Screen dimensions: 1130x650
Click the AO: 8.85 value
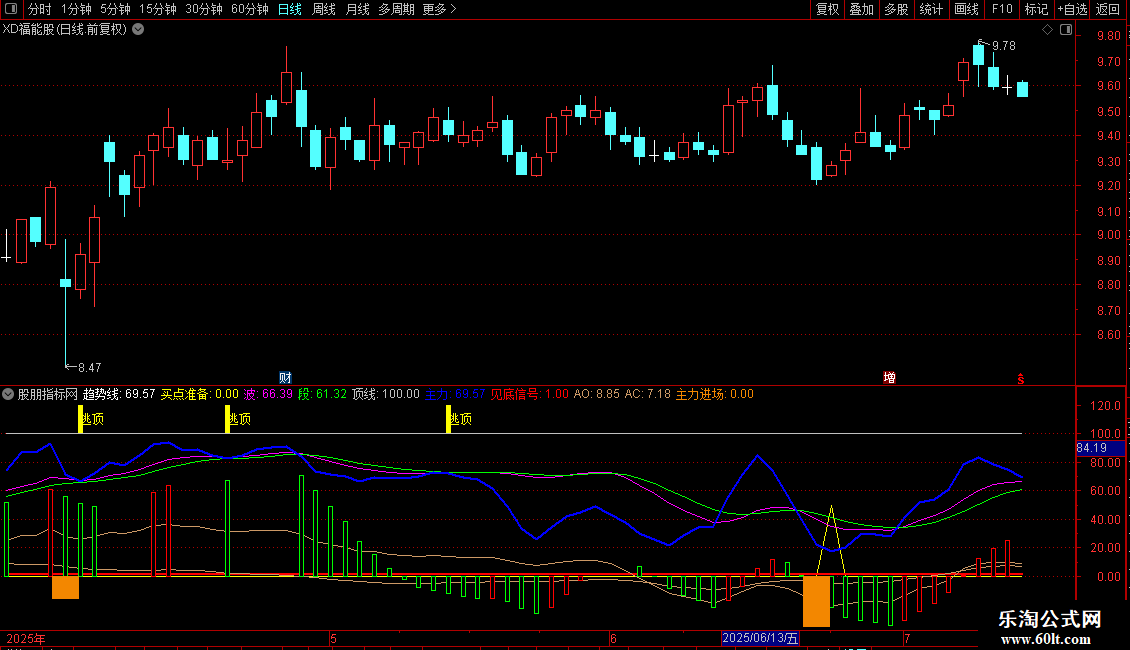(x=597, y=394)
